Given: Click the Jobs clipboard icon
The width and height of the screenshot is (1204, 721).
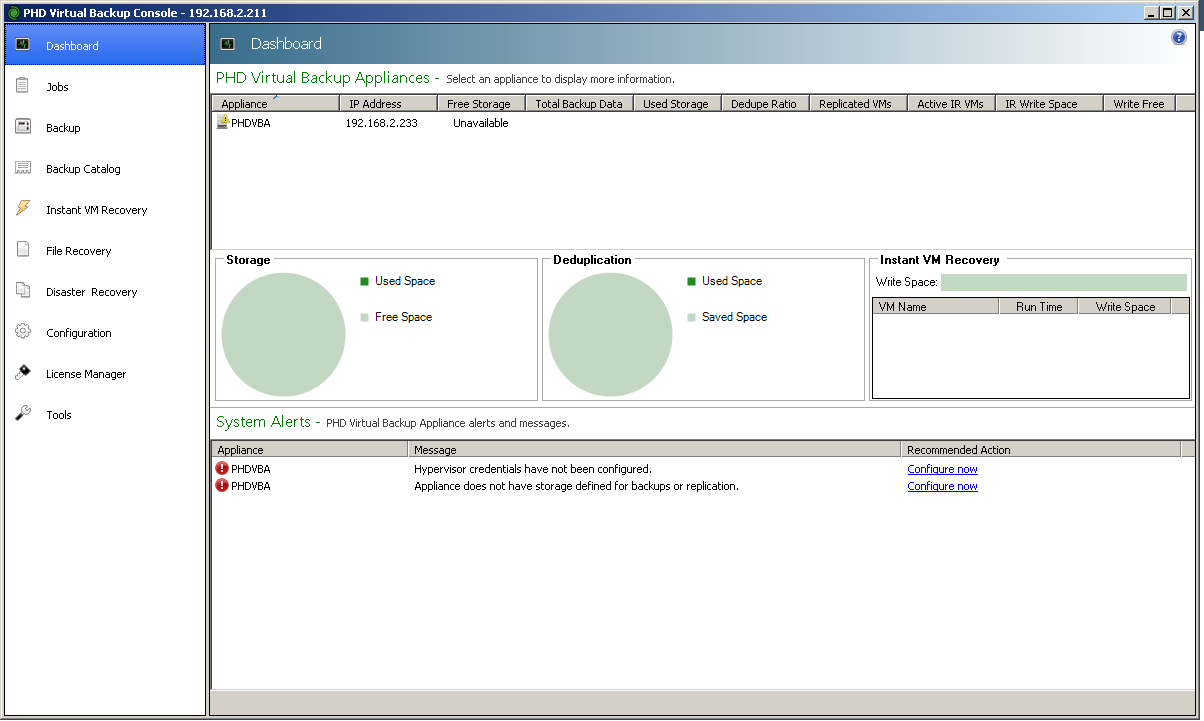Looking at the screenshot, I should pyautogui.click(x=23, y=86).
